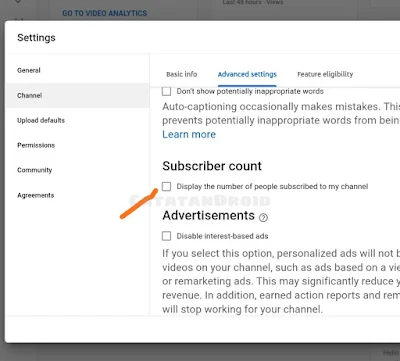This screenshot has height=361, width=400.
Task: Open the Advertisements help question-mark icon
Action: coord(263,218)
